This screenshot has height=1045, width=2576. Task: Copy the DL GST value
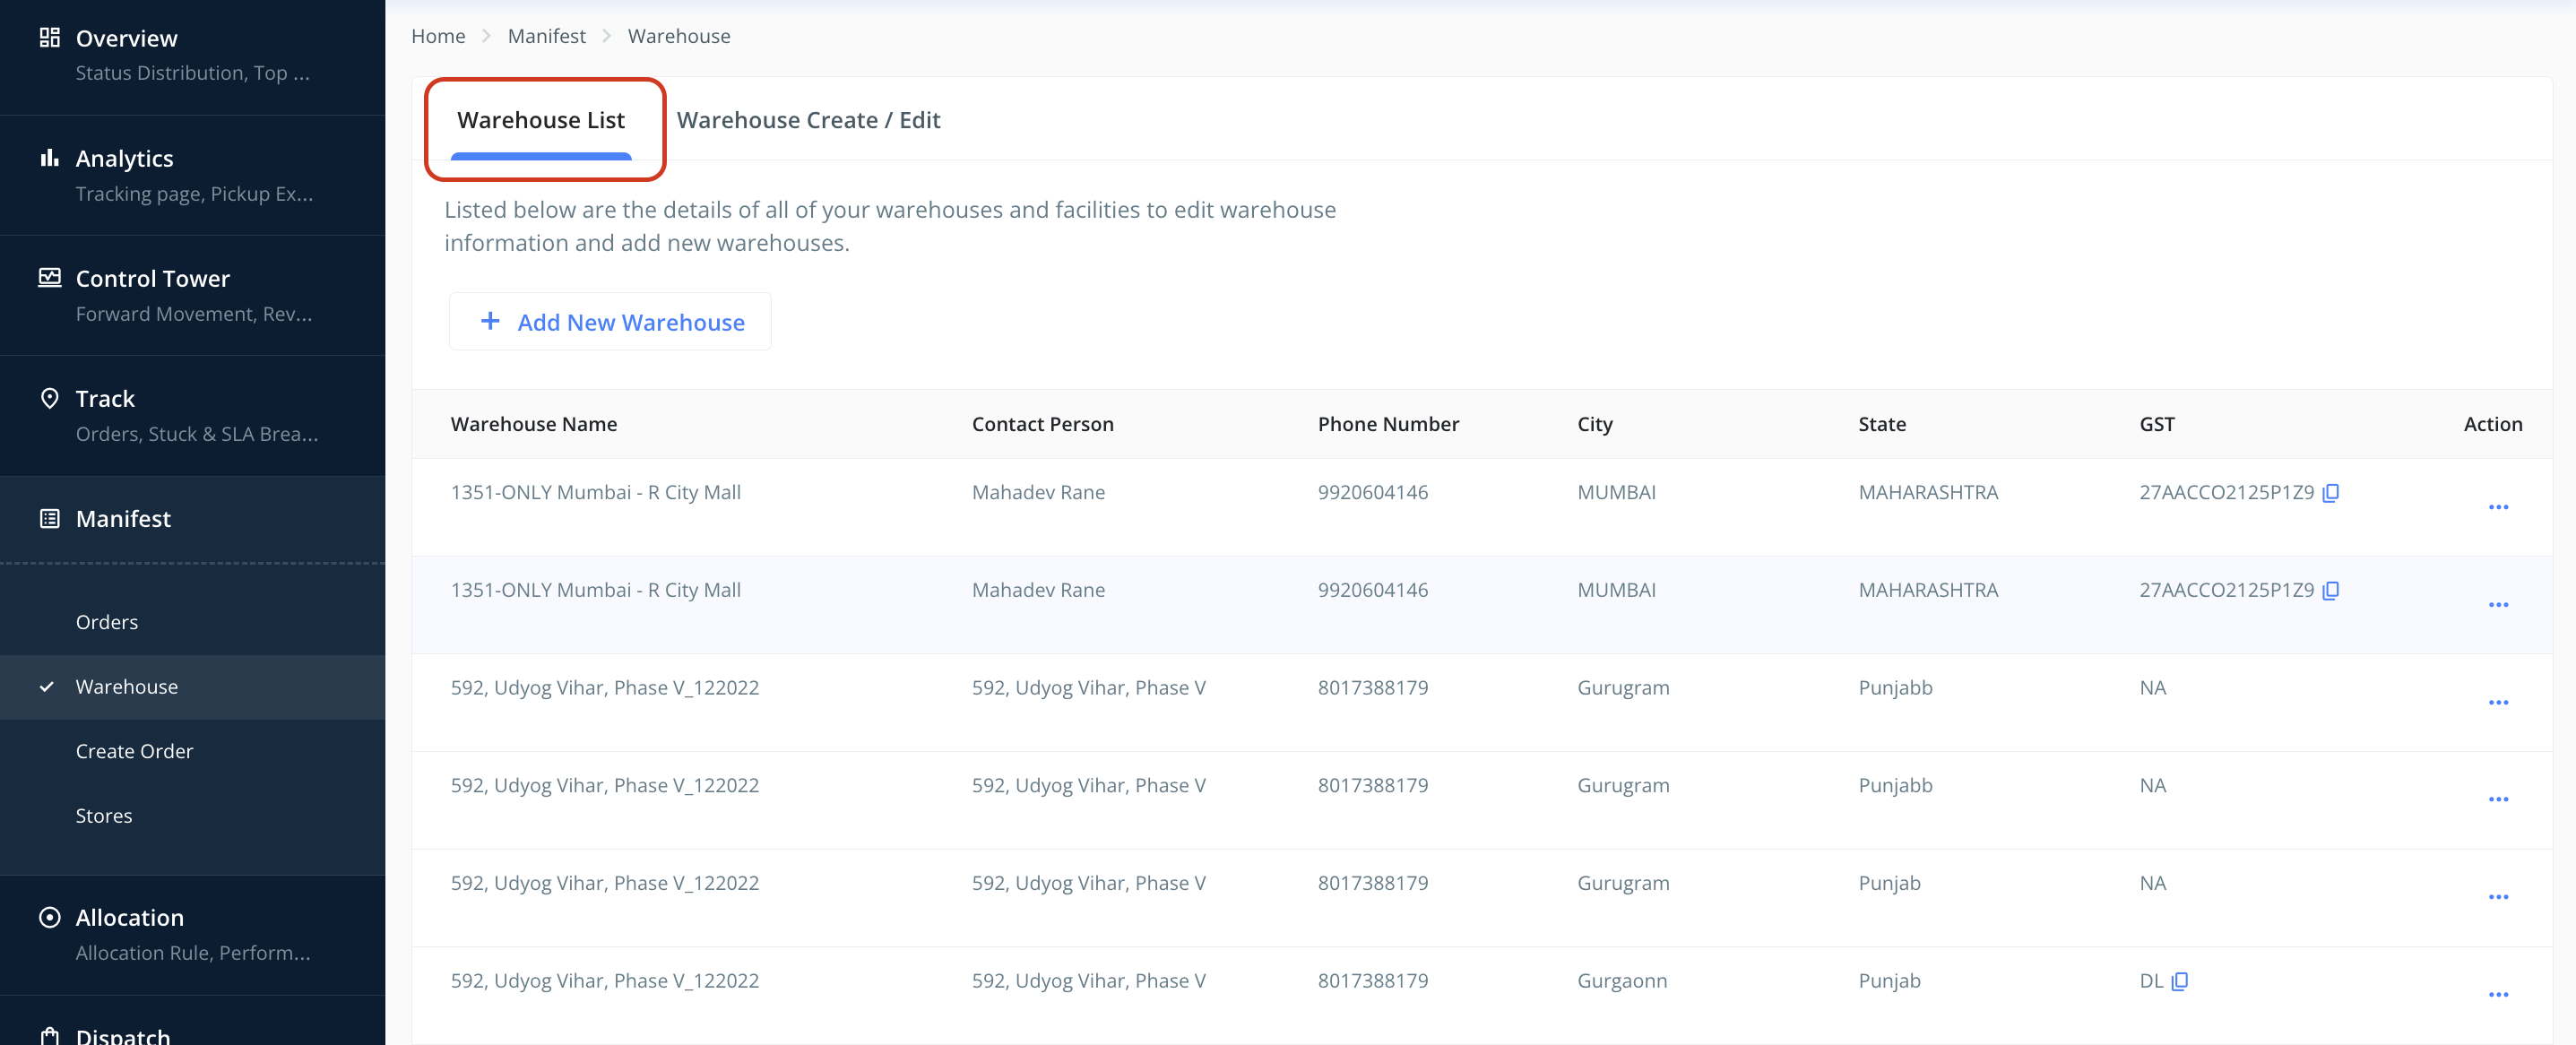(x=2180, y=981)
